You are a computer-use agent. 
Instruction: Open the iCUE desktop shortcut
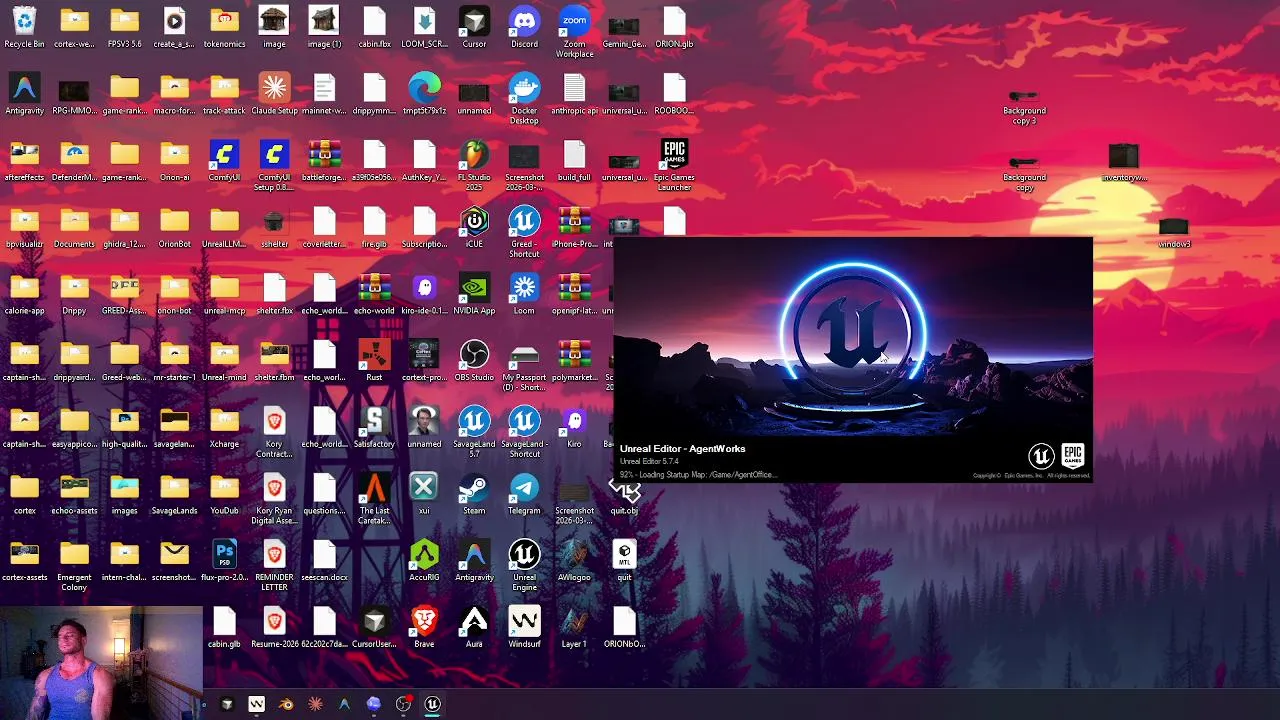tap(474, 228)
